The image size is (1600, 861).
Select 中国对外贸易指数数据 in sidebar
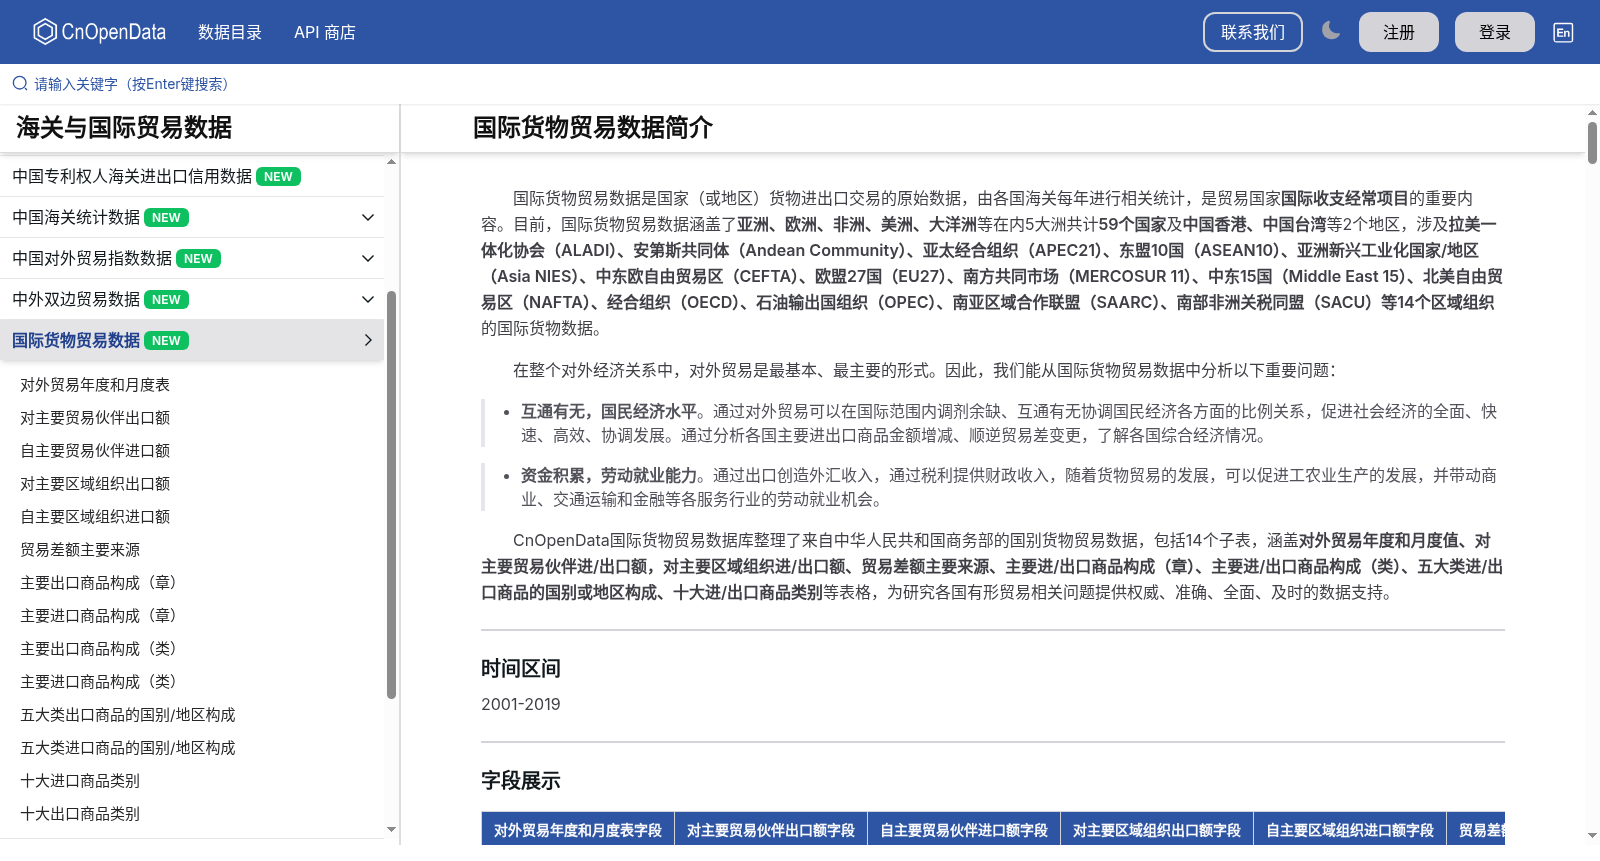(x=92, y=258)
